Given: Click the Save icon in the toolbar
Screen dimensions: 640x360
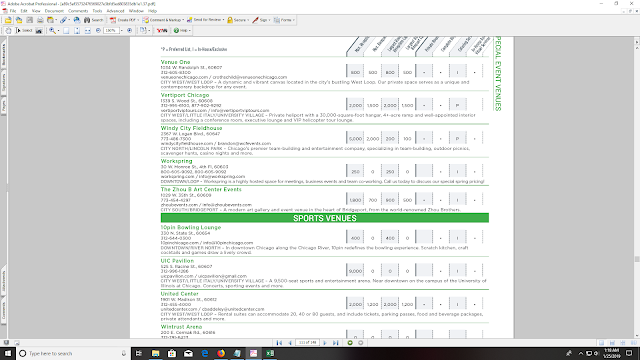Looking at the screenshot, I should [x=29, y=20].
